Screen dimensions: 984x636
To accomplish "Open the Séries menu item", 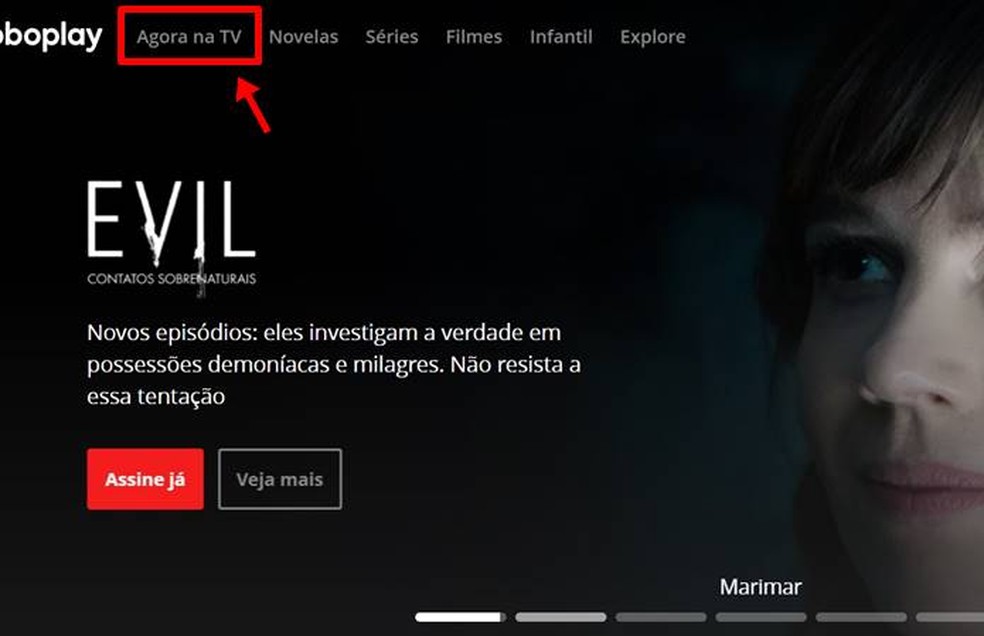I will pyautogui.click(x=392, y=37).
